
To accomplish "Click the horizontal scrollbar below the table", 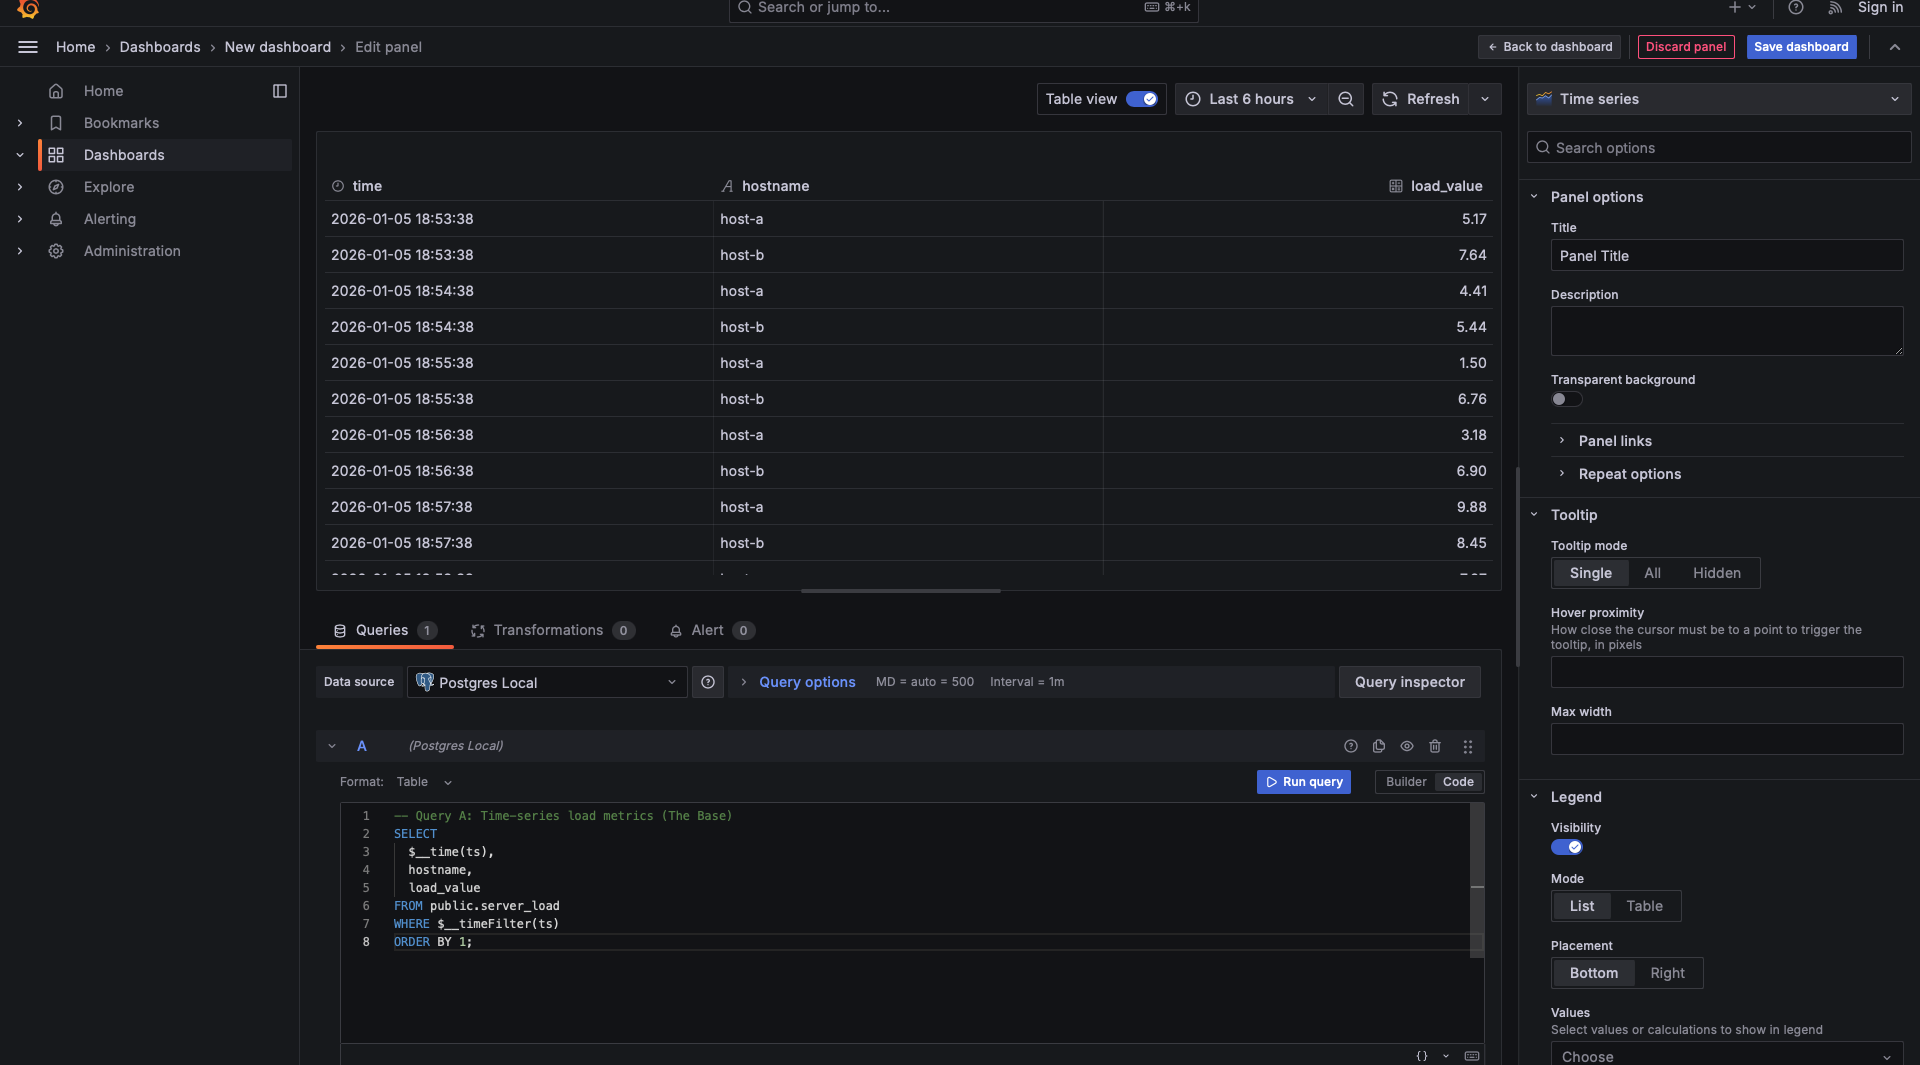I will pyautogui.click(x=900, y=591).
